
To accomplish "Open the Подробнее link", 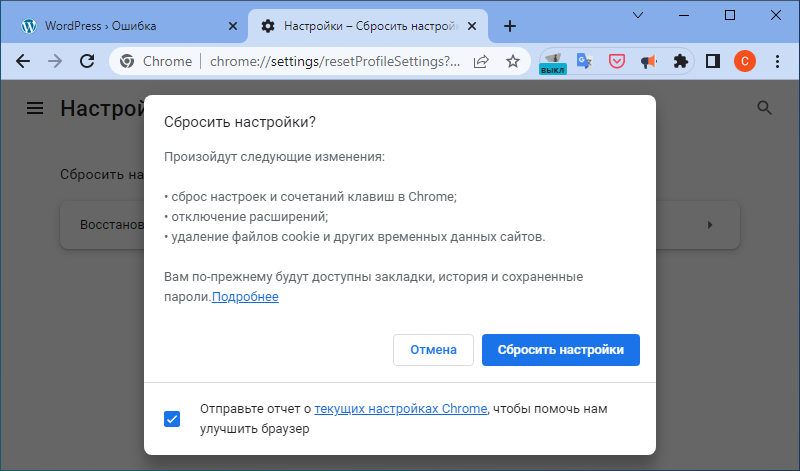I will [245, 296].
